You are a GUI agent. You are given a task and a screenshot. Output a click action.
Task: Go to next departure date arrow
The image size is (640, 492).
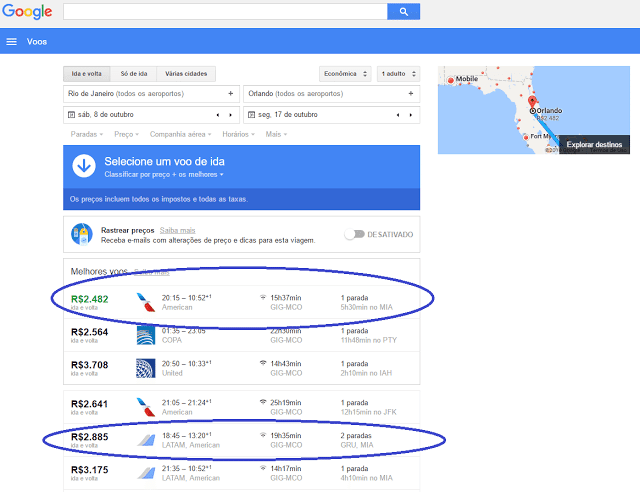tap(231, 115)
